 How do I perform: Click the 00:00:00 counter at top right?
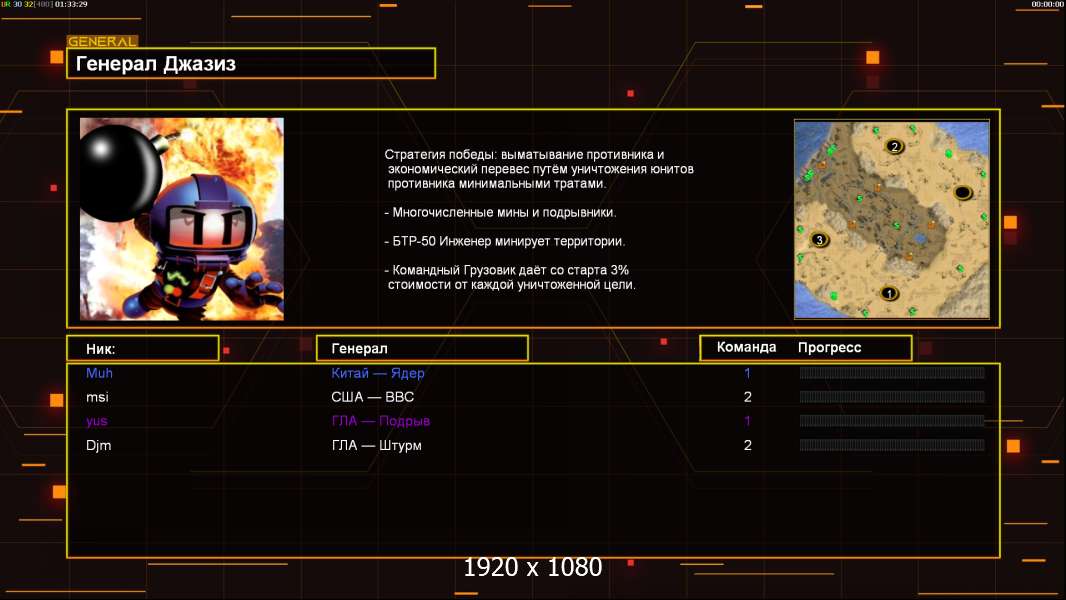point(1048,4)
